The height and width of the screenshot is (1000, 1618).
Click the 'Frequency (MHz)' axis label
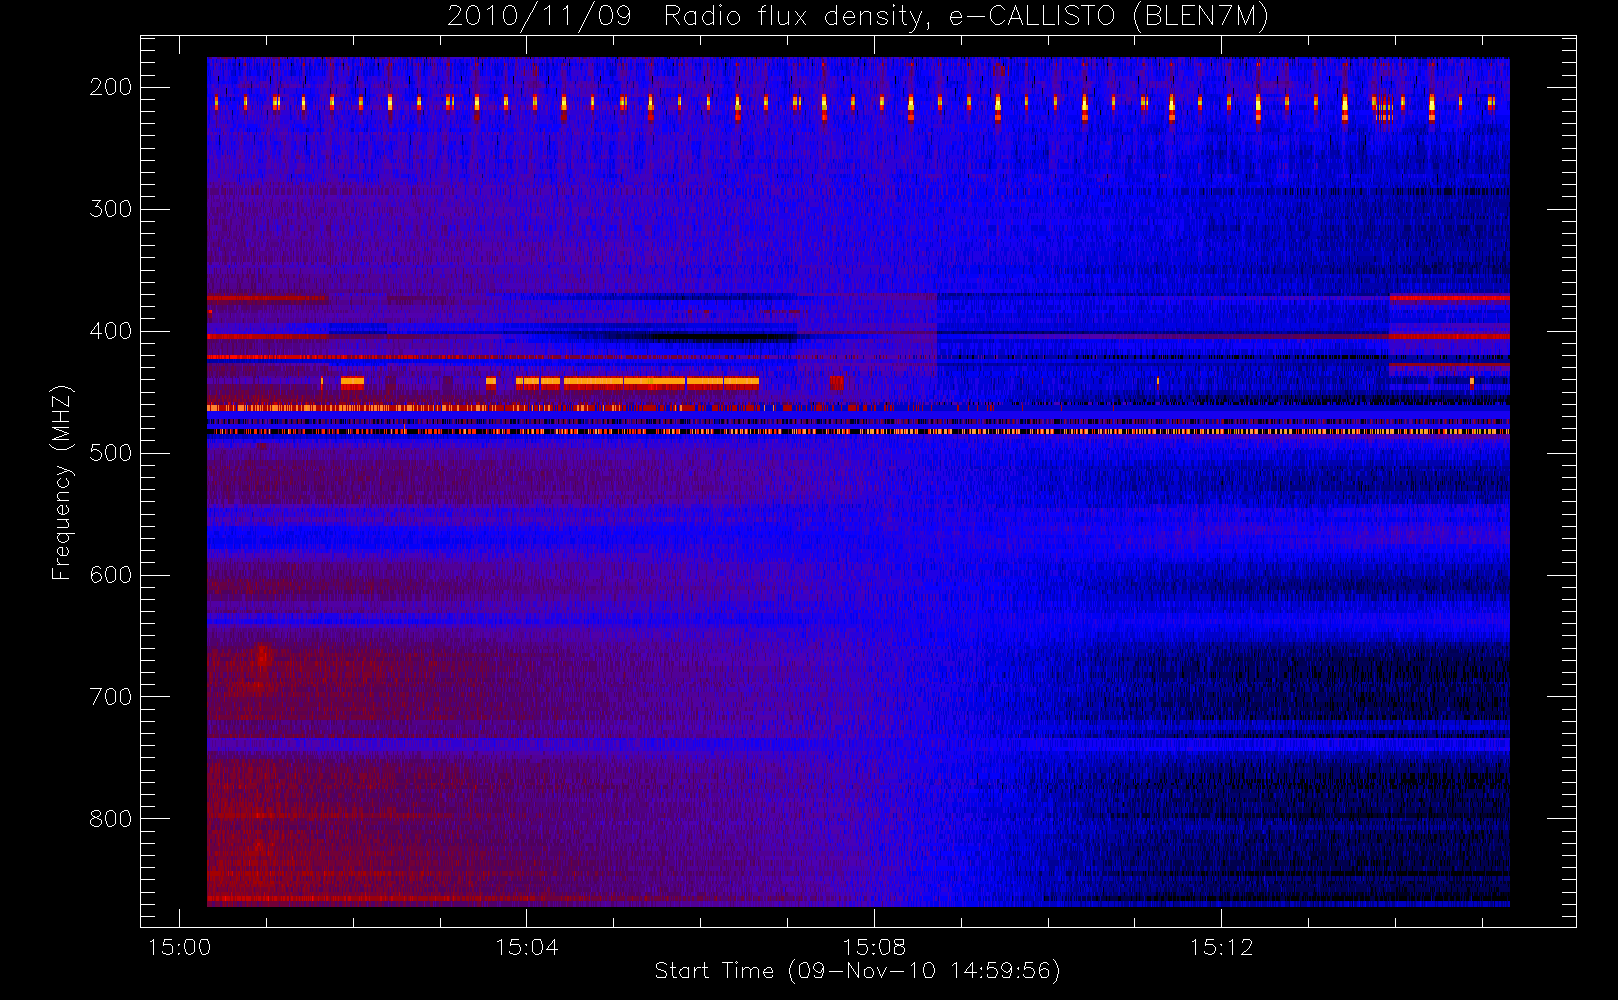tap(62, 482)
